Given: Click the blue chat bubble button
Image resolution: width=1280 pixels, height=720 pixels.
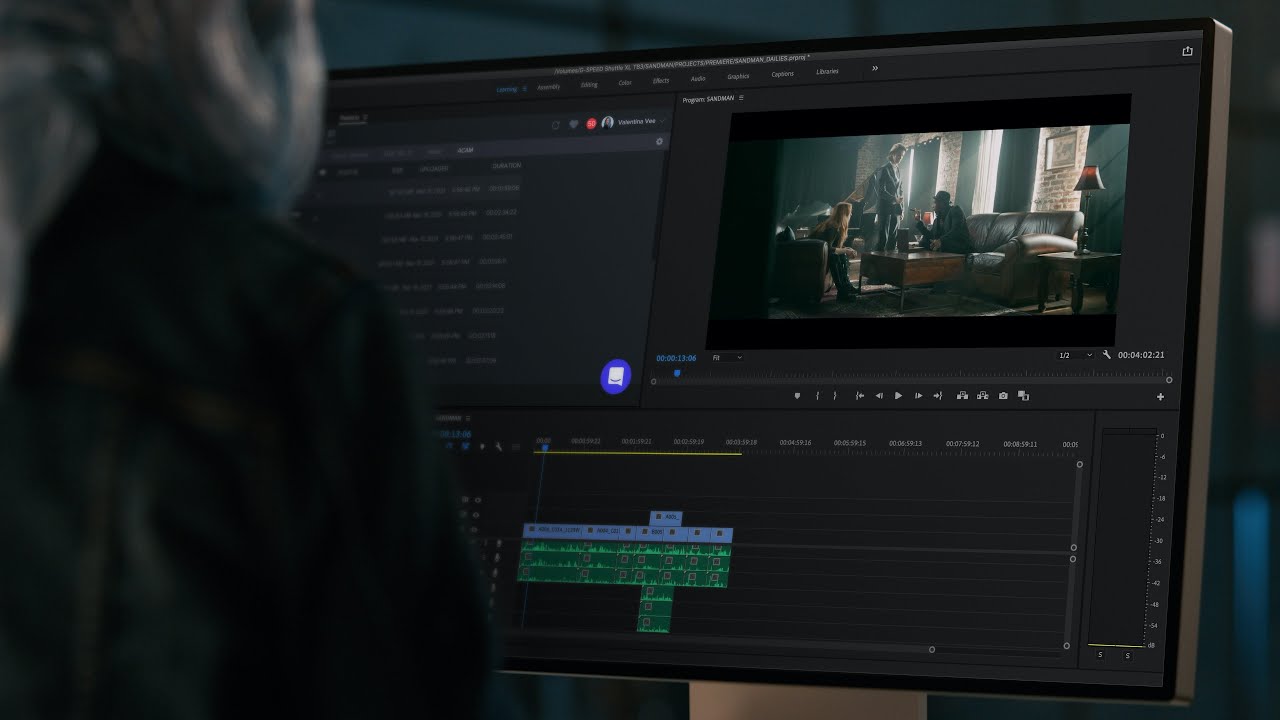Looking at the screenshot, I should (x=616, y=377).
